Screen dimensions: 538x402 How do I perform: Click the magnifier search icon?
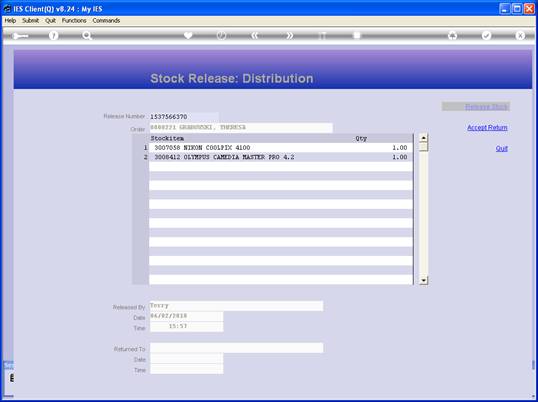coord(87,36)
